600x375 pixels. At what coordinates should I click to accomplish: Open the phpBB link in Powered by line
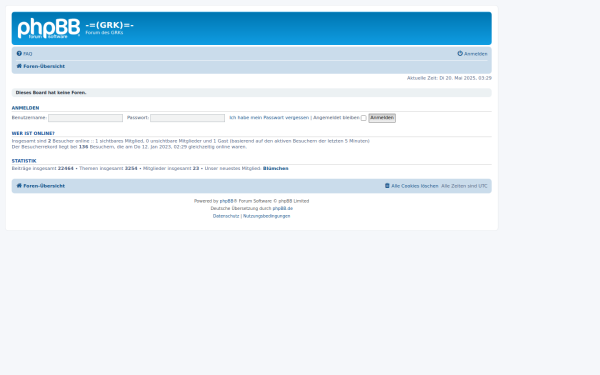tap(226, 201)
